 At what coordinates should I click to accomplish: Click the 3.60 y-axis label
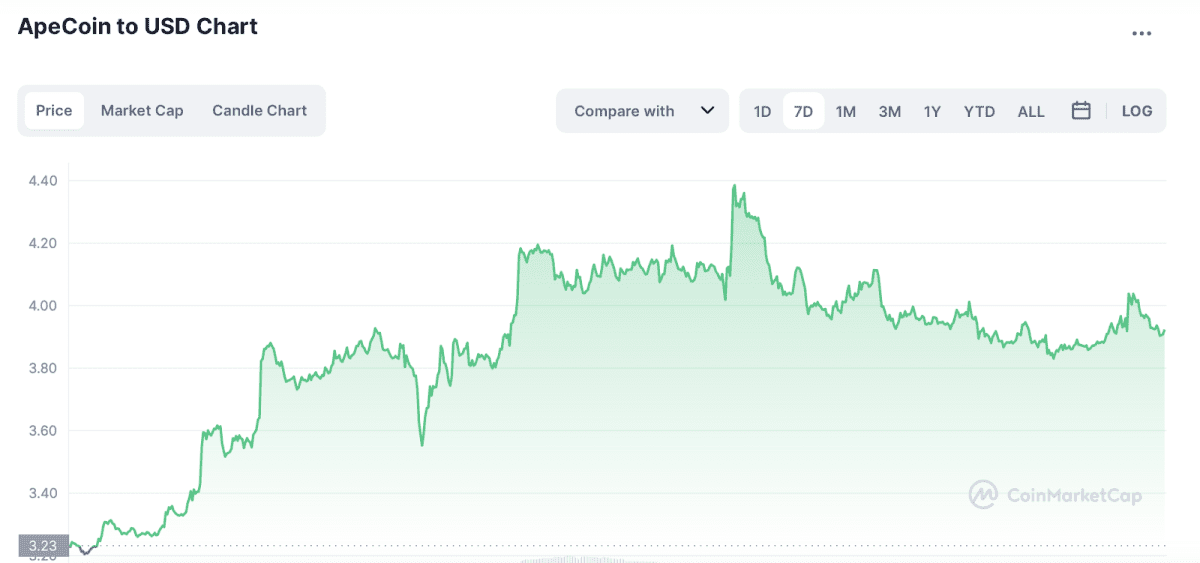43,431
